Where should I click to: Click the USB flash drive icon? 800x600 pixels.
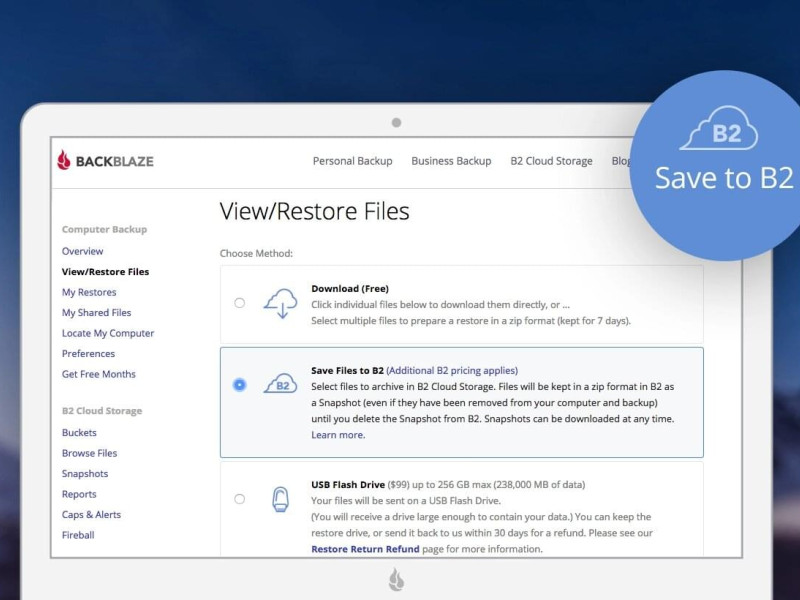(x=280, y=498)
